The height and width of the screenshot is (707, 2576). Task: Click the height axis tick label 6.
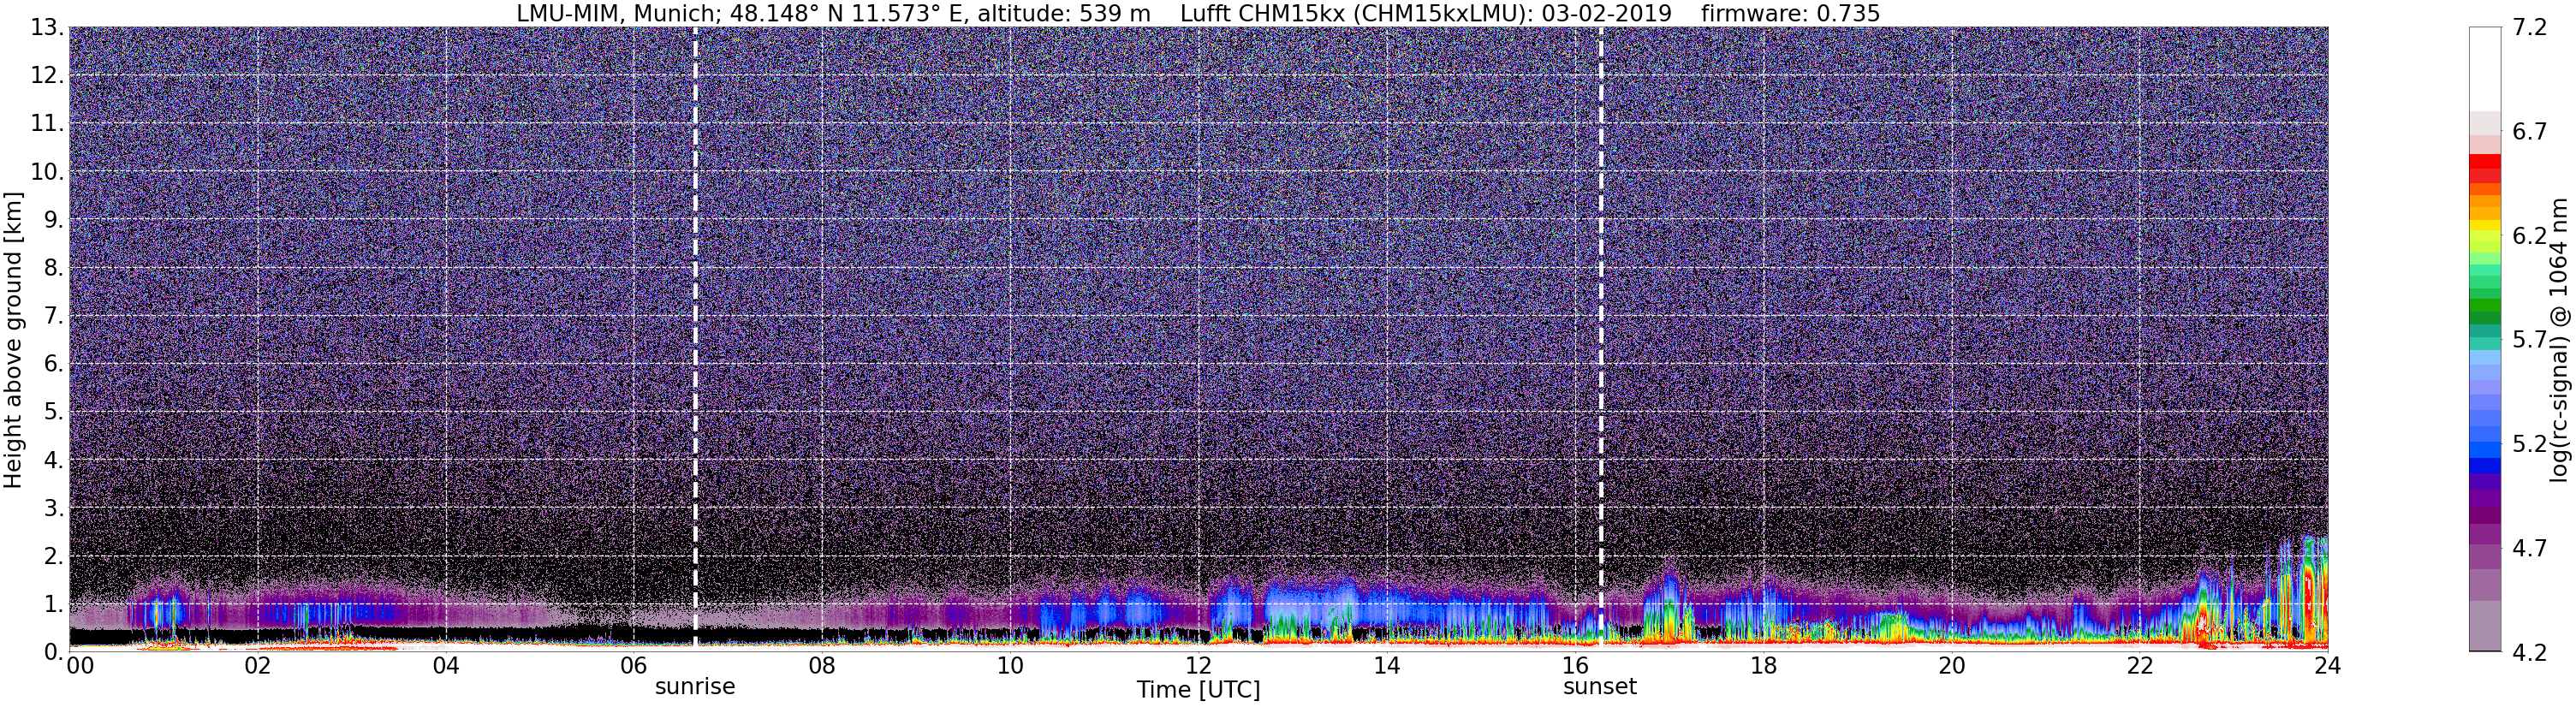54,364
